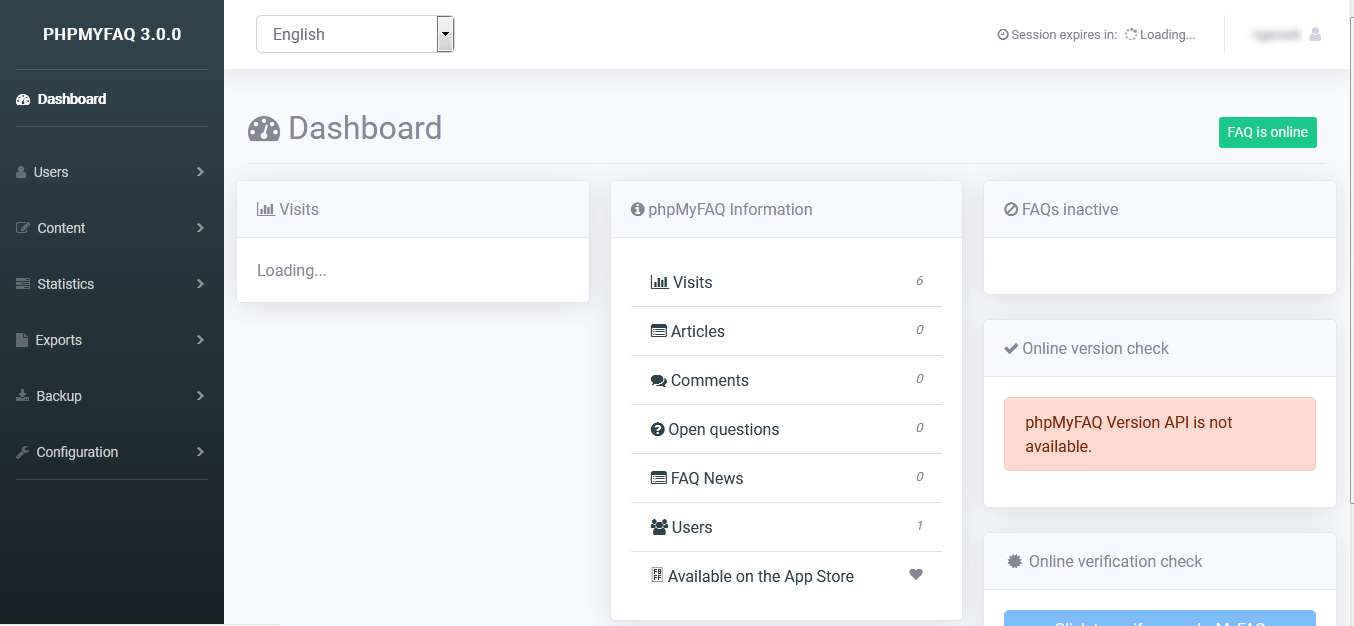Click the bar chart icon in Visits list row
The width and height of the screenshot is (1354, 626).
pyautogui.click(x=659, y=282)
